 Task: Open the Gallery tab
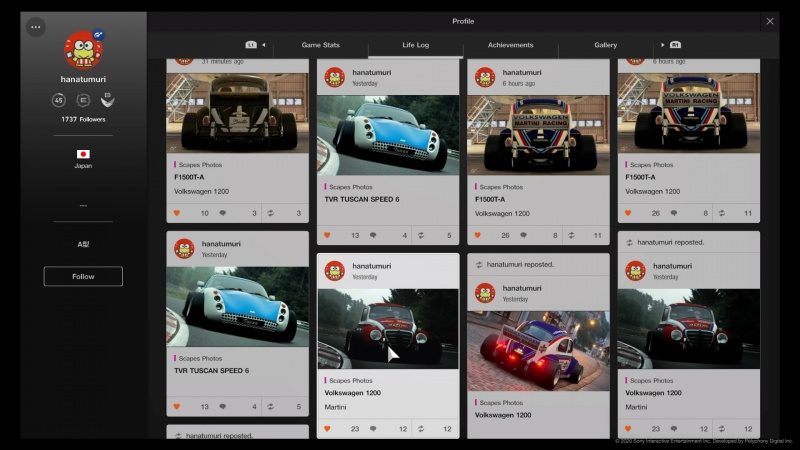pyautogui.click(x=605, y=45)
